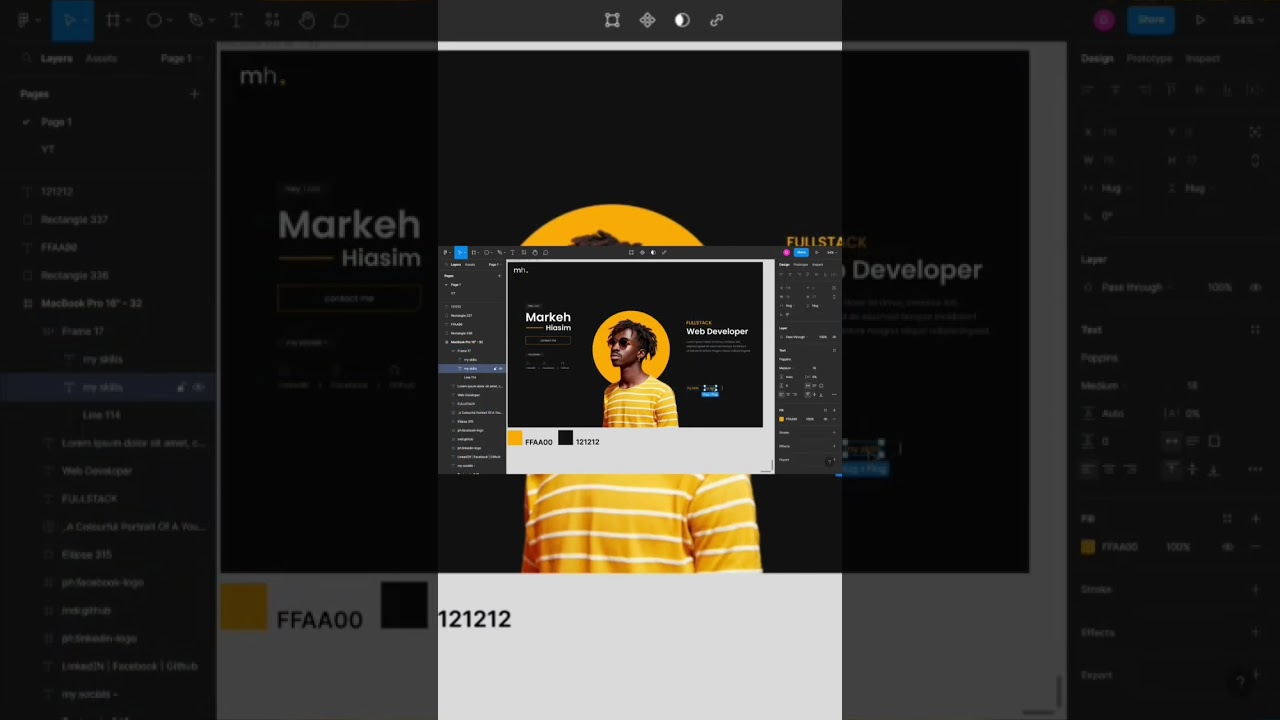Select the Move tool in toolbar
Screen dimensions: 1280x720
69,20
